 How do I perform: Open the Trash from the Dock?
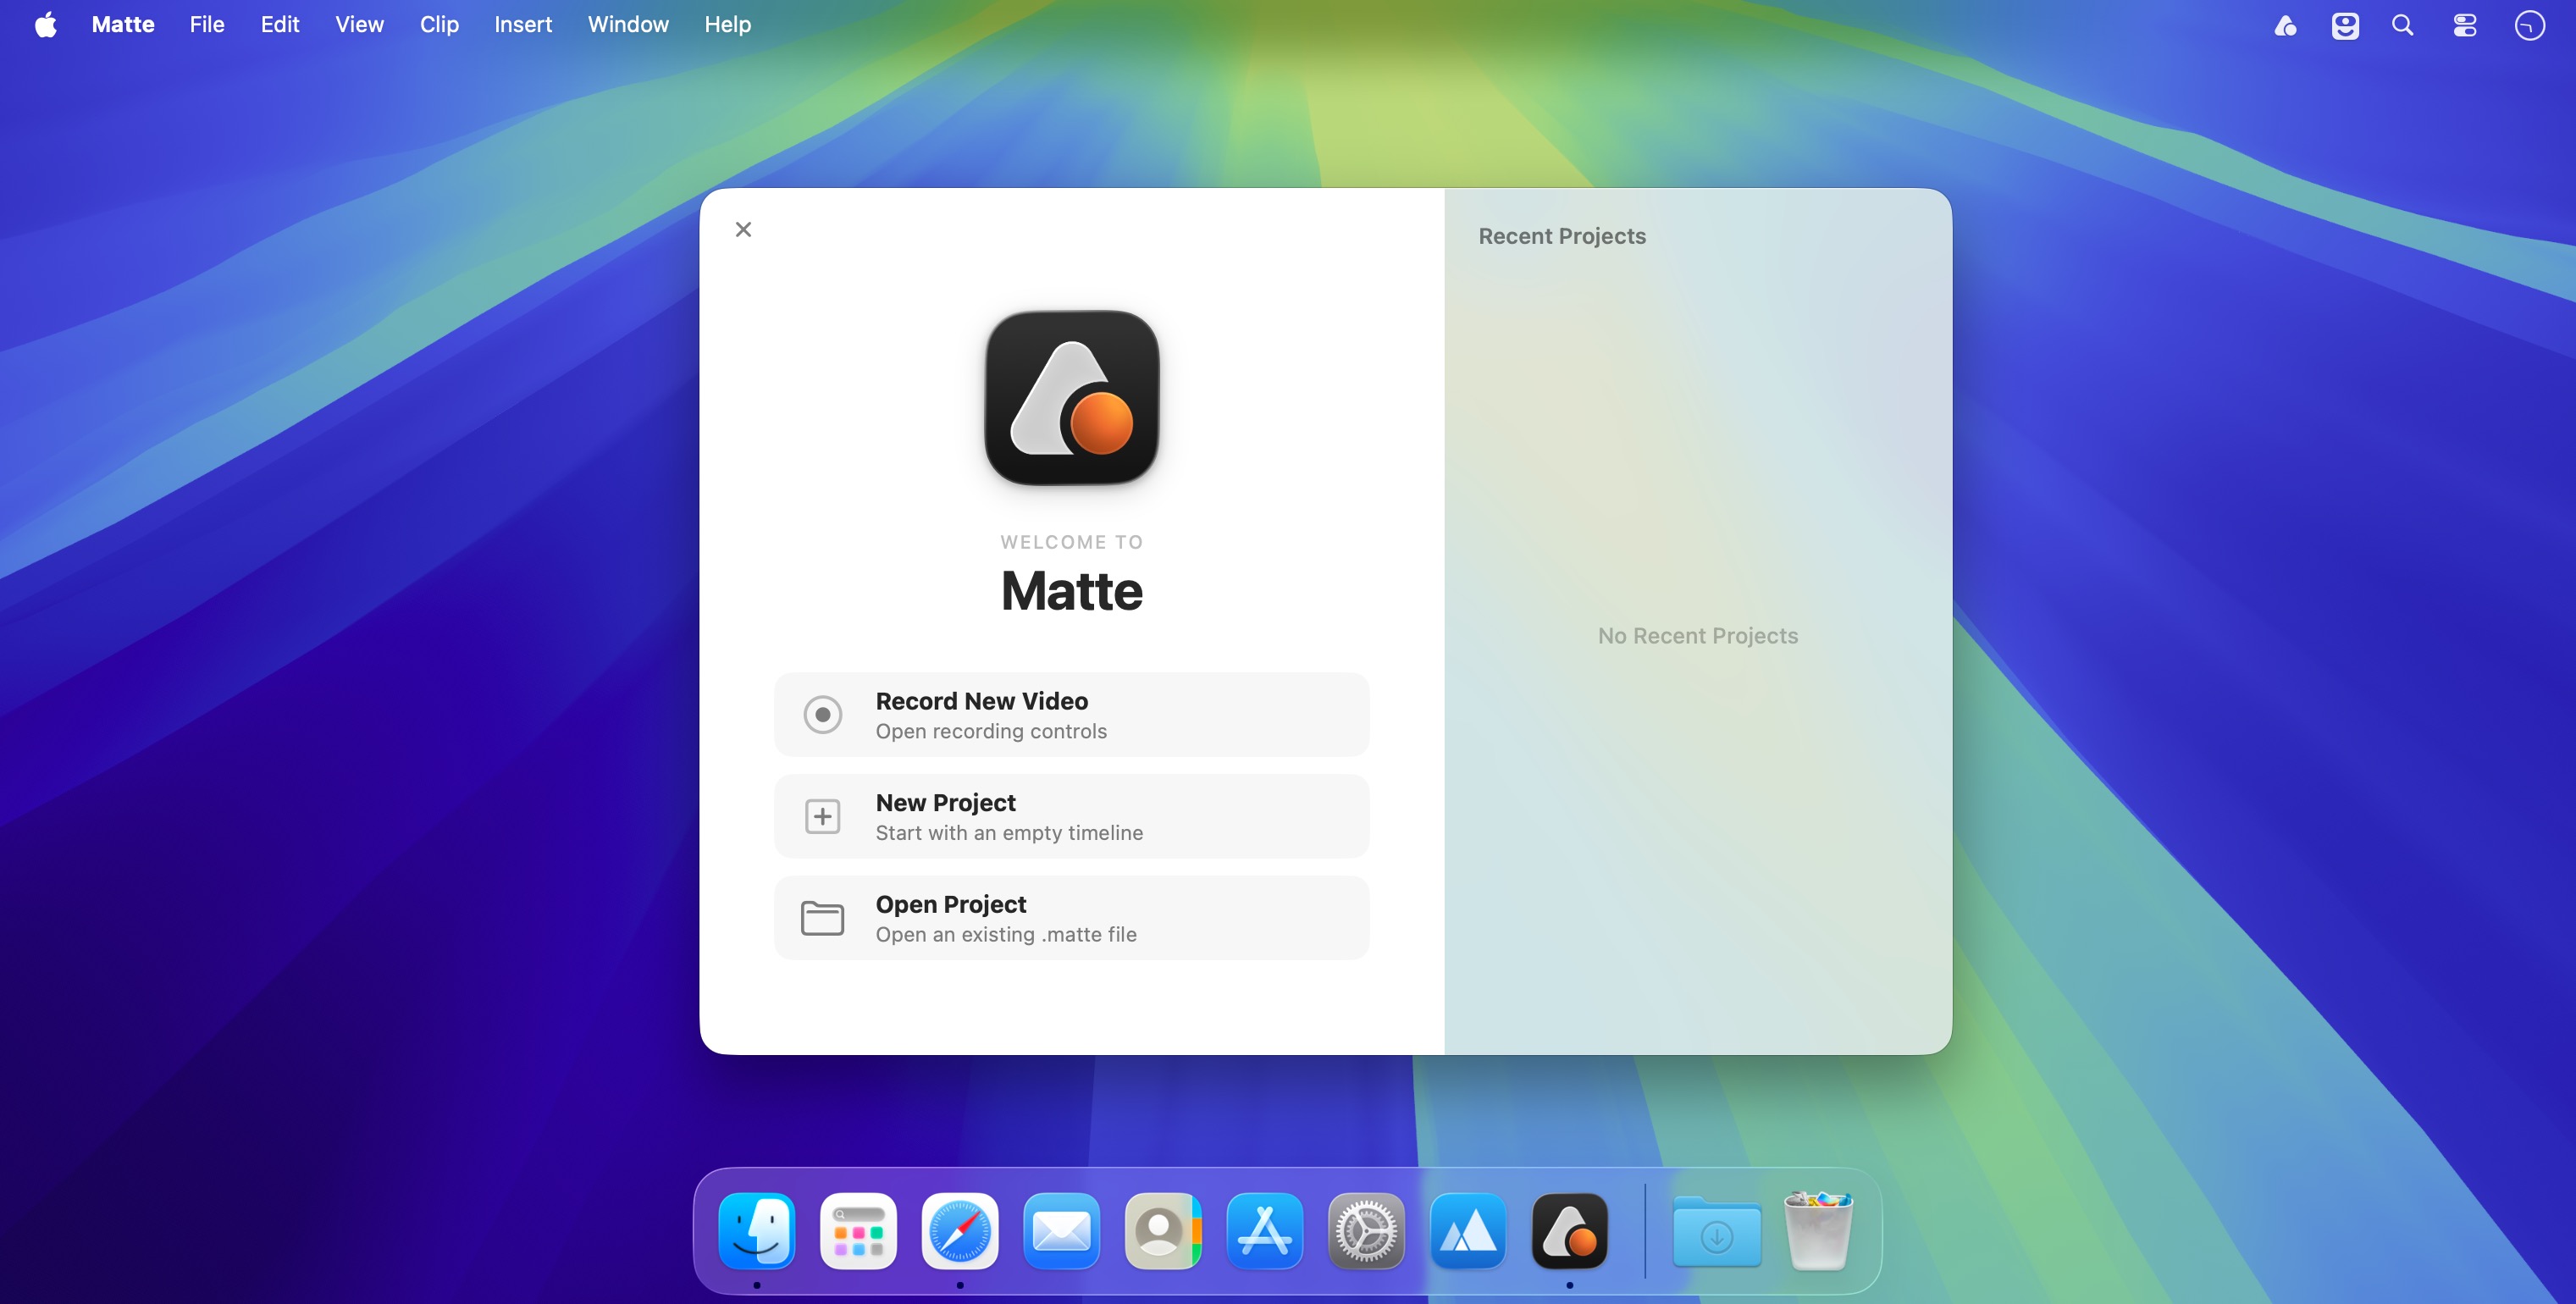(1818, 1231)
